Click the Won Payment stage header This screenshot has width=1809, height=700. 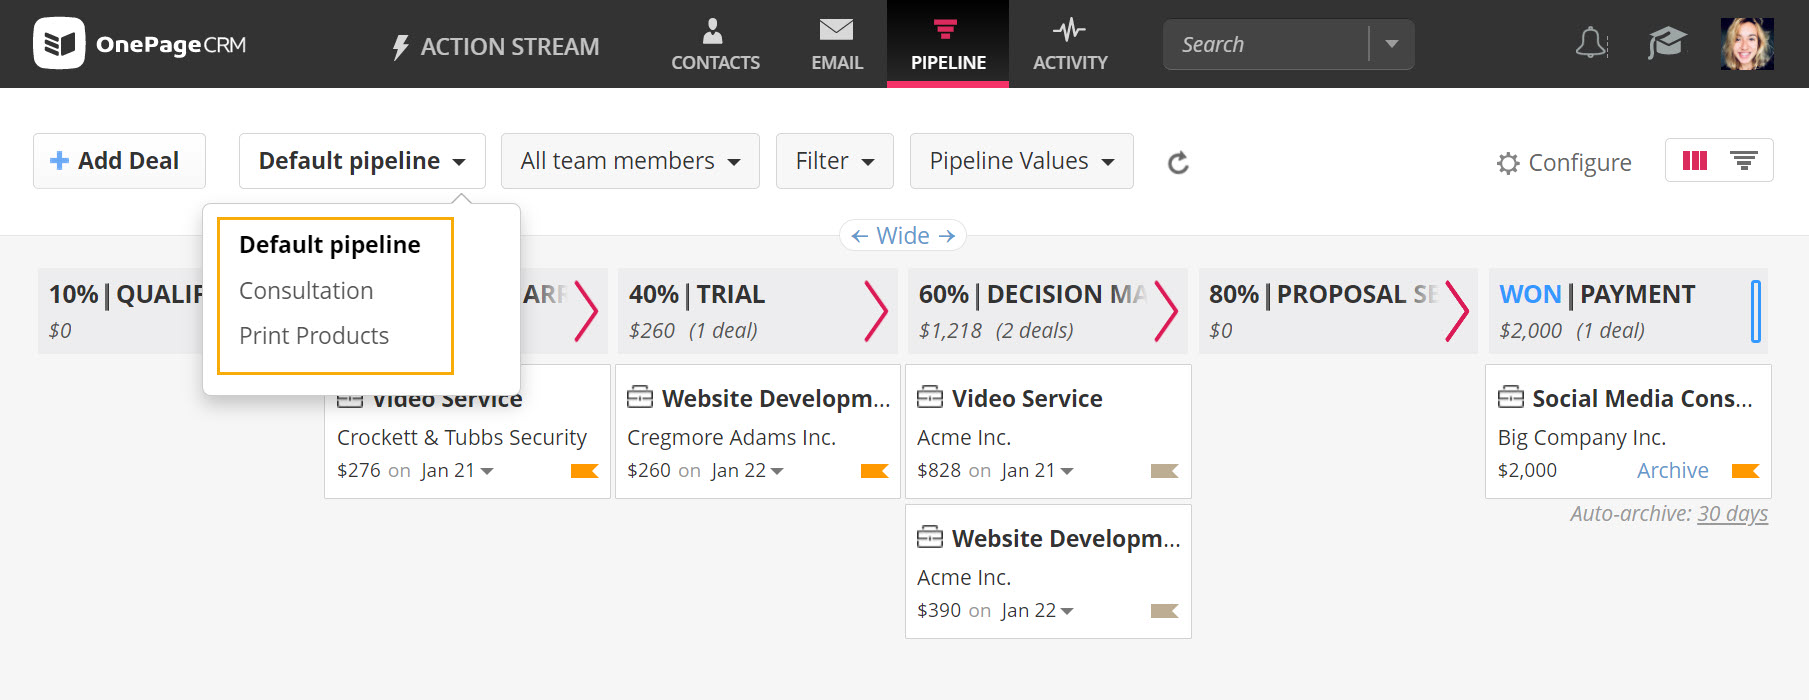point(1628,311)
